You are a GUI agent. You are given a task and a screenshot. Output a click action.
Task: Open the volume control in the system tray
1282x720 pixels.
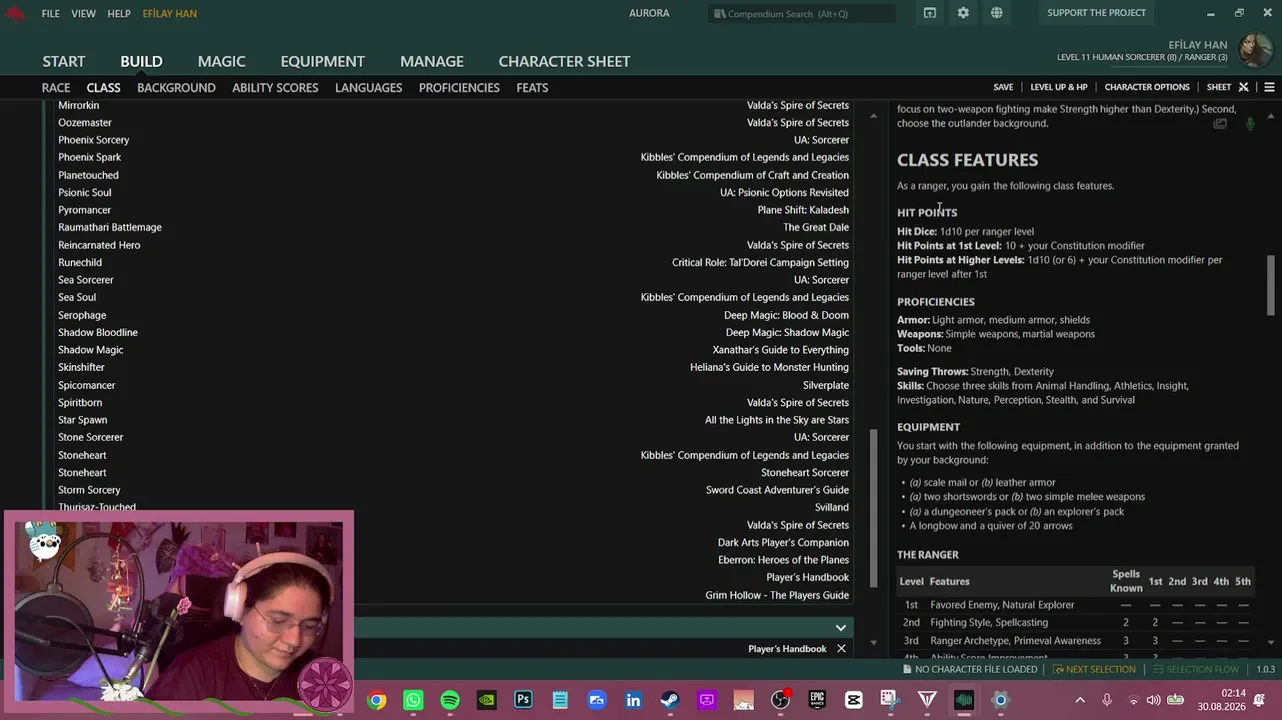point(1153,700)
